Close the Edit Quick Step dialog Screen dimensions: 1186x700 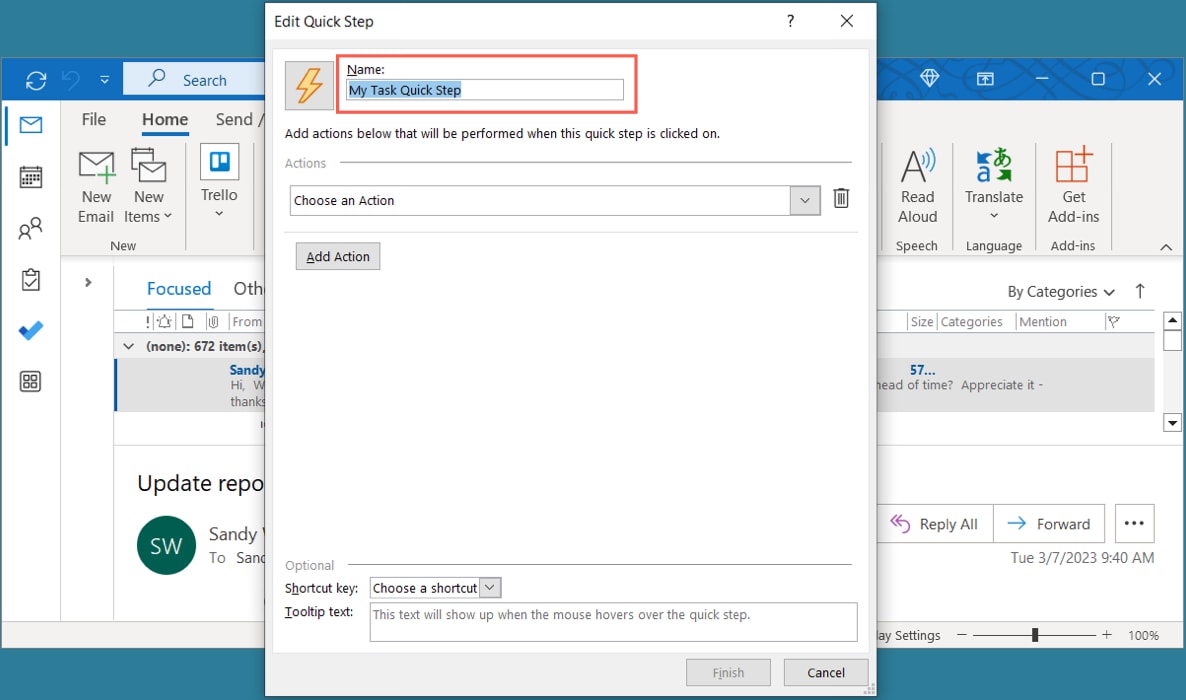[846, 21]
